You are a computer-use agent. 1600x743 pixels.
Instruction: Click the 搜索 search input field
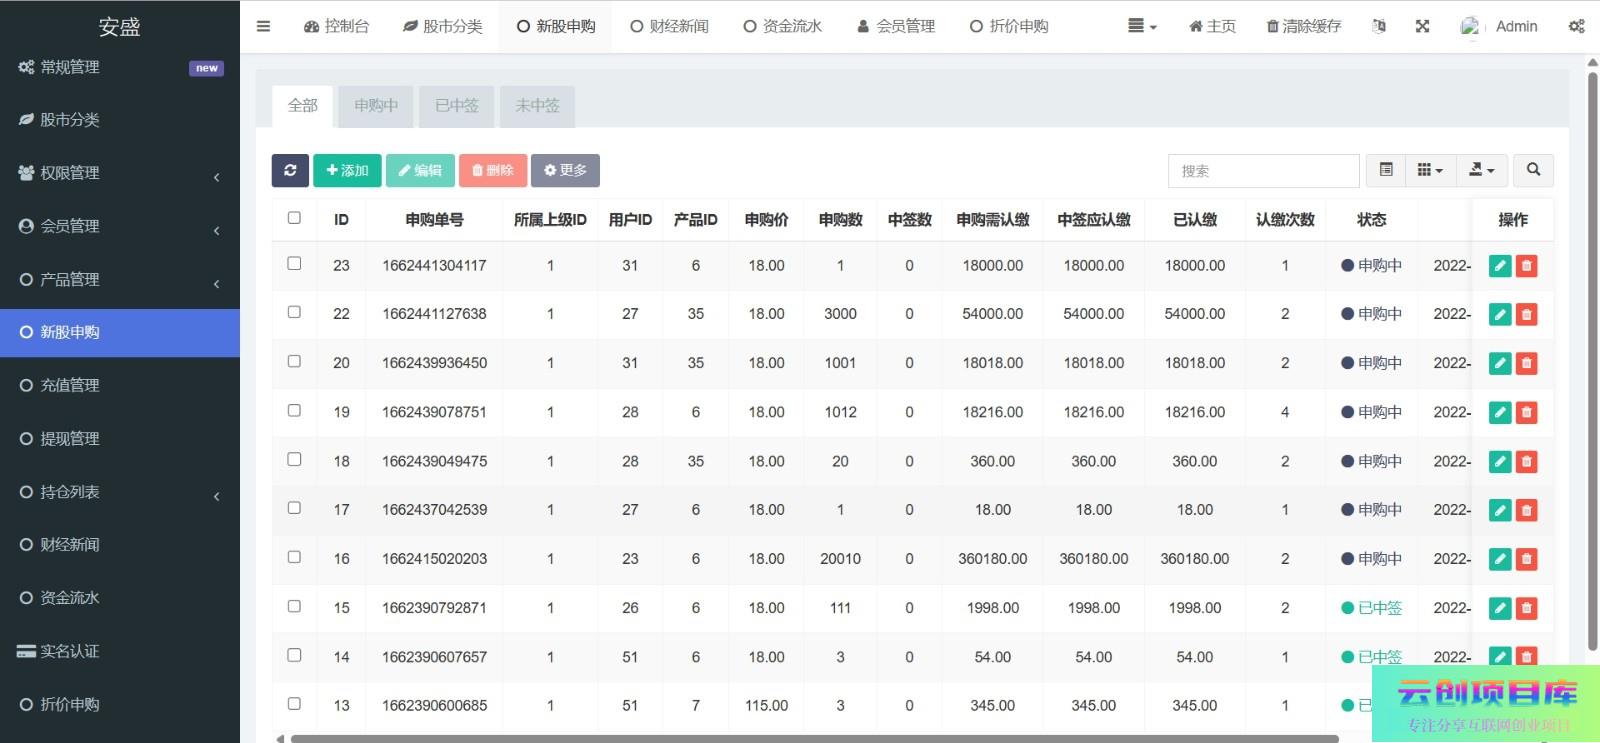pyautogui.click(x=1263, y=171)
